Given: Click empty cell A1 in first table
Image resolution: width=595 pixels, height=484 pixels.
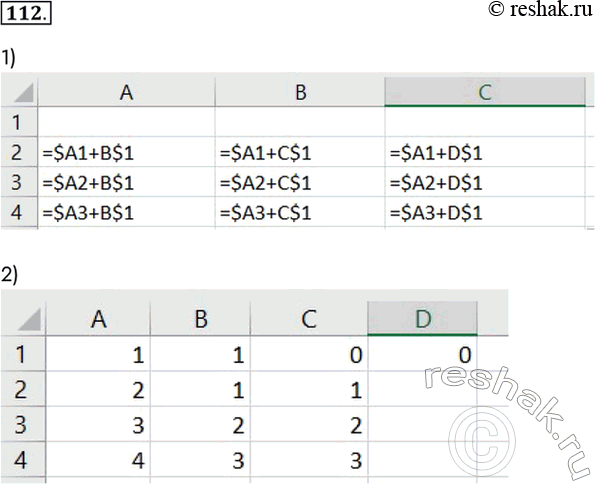Looking at the screenshot, I should (126, 122).
